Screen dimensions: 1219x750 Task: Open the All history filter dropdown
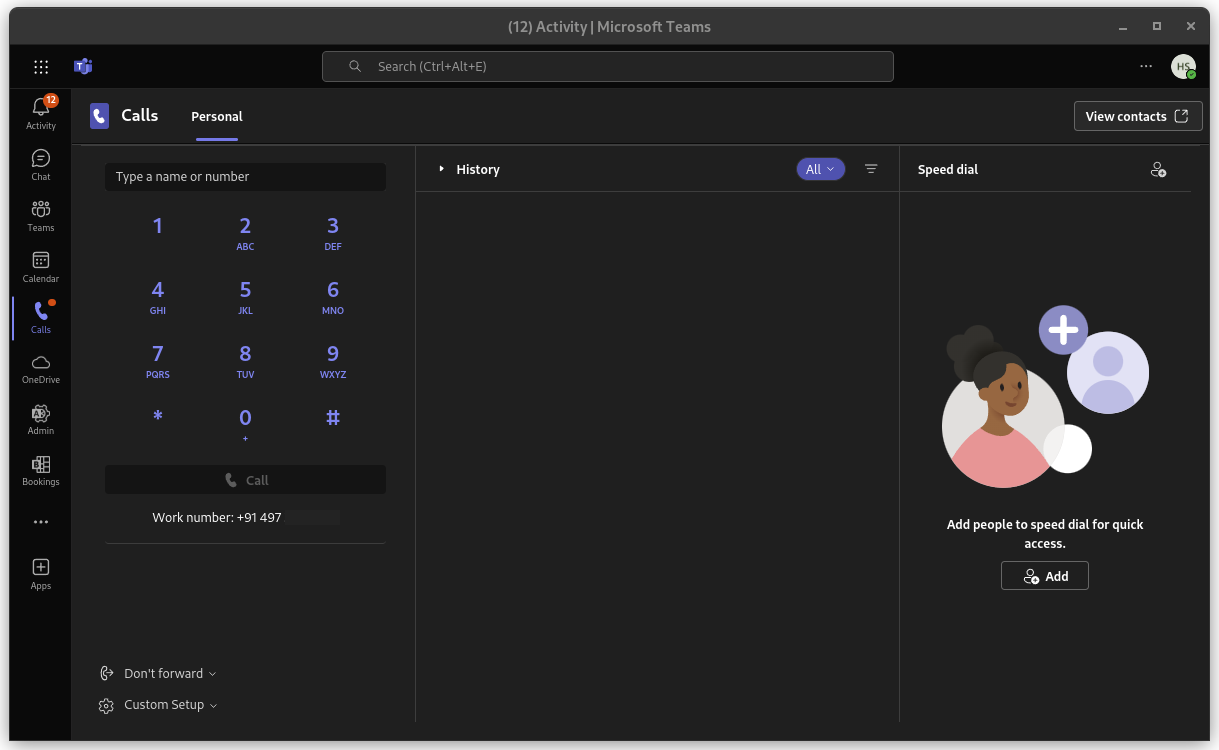point(821,169)
